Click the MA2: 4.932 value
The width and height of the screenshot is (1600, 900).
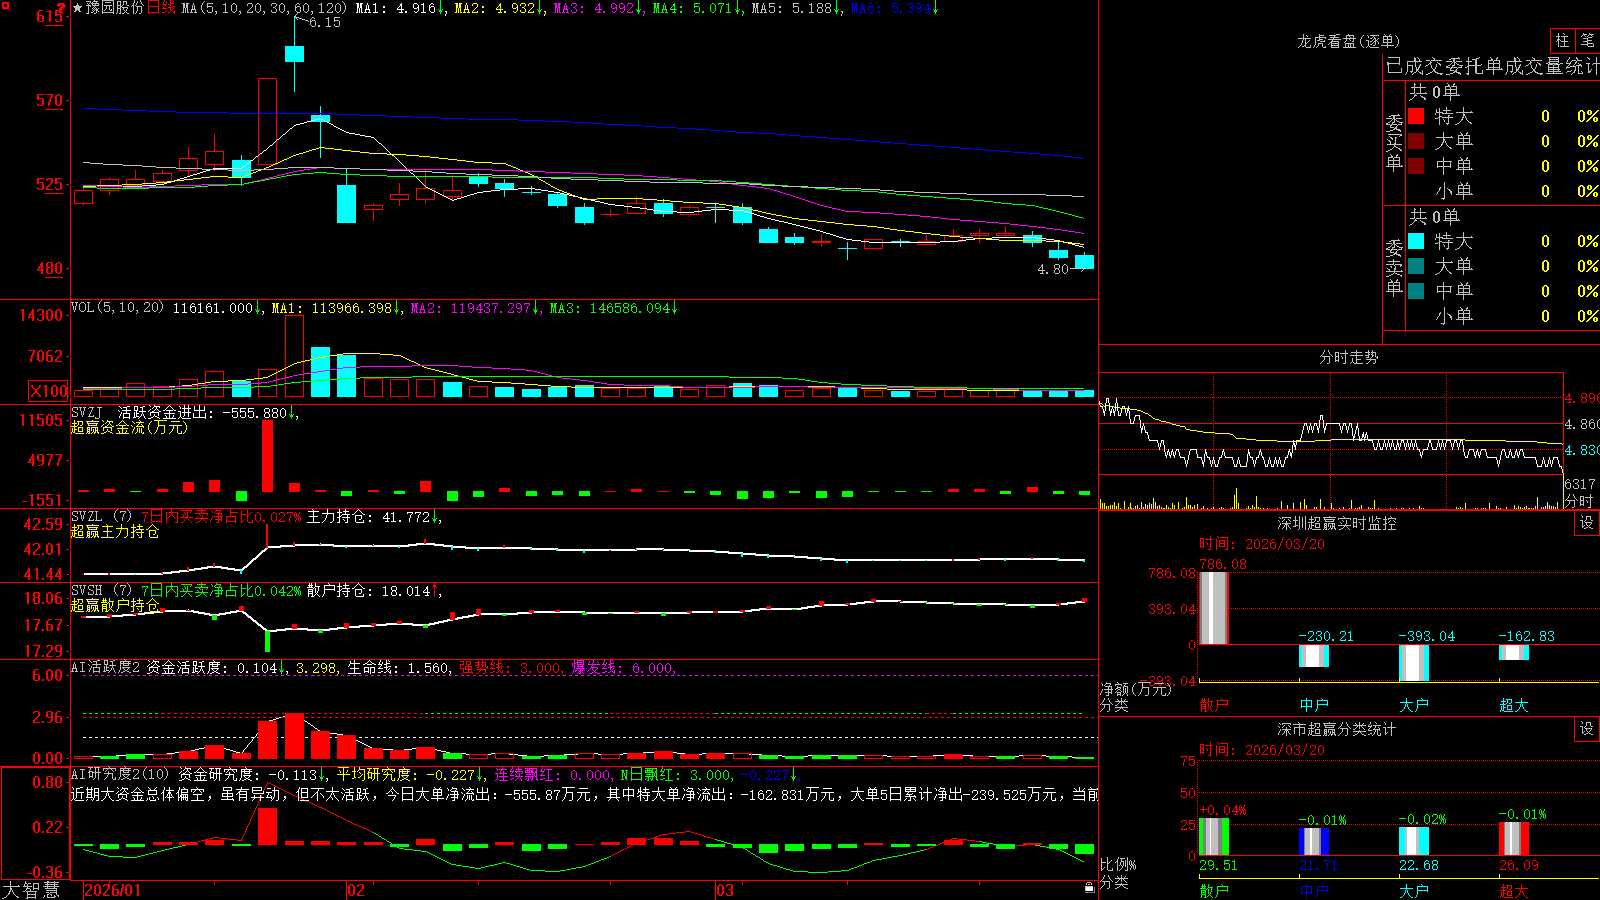499,8
